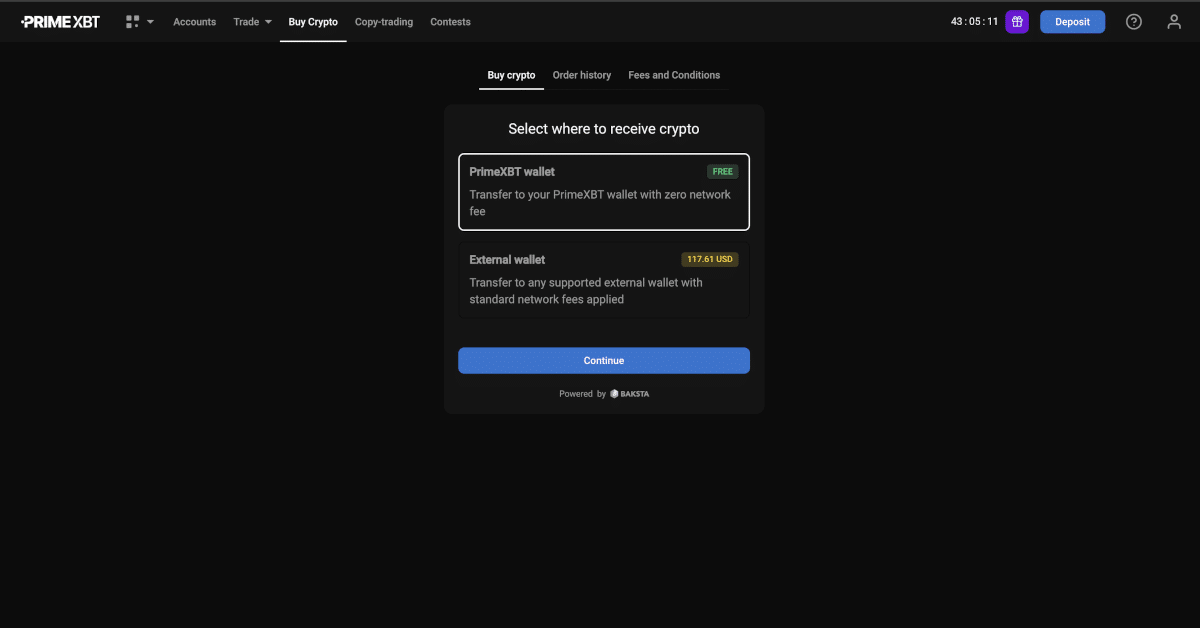Click the blue Continue button
Viewport: 1200px width, 628px height.
click(604, 361)
